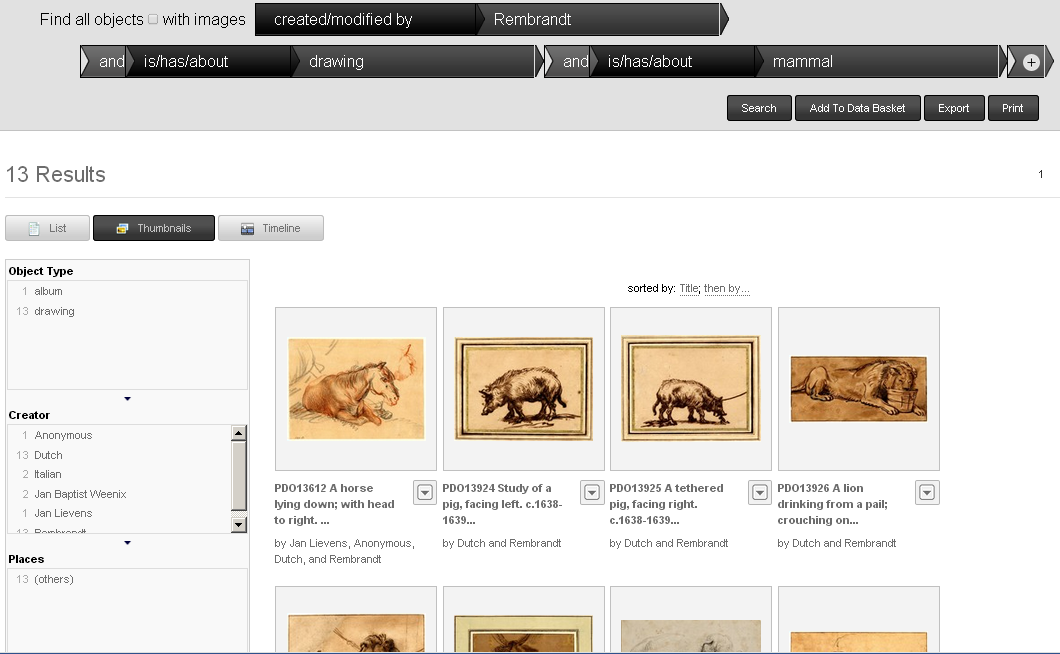This screenshot has height=654, width=1060.
Task: Filter by object type 'drawing'
Action: pos(54,311)
